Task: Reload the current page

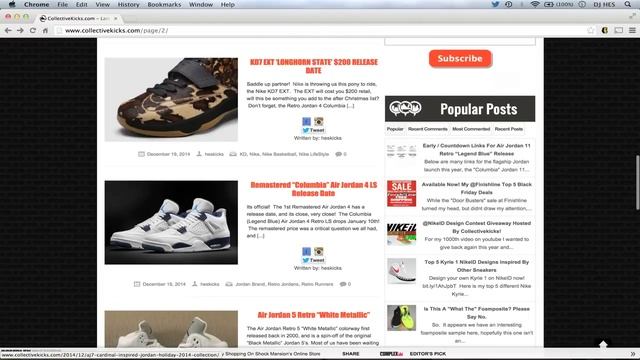Action: click(33, 31)
